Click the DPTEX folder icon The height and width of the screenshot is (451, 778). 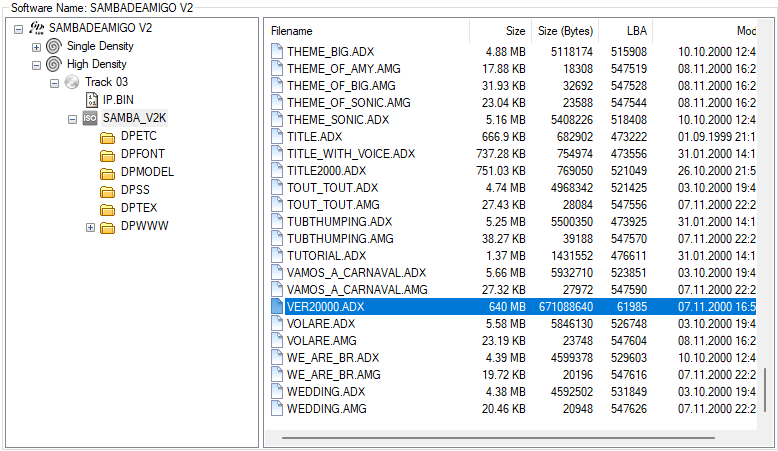coord(108,209)
